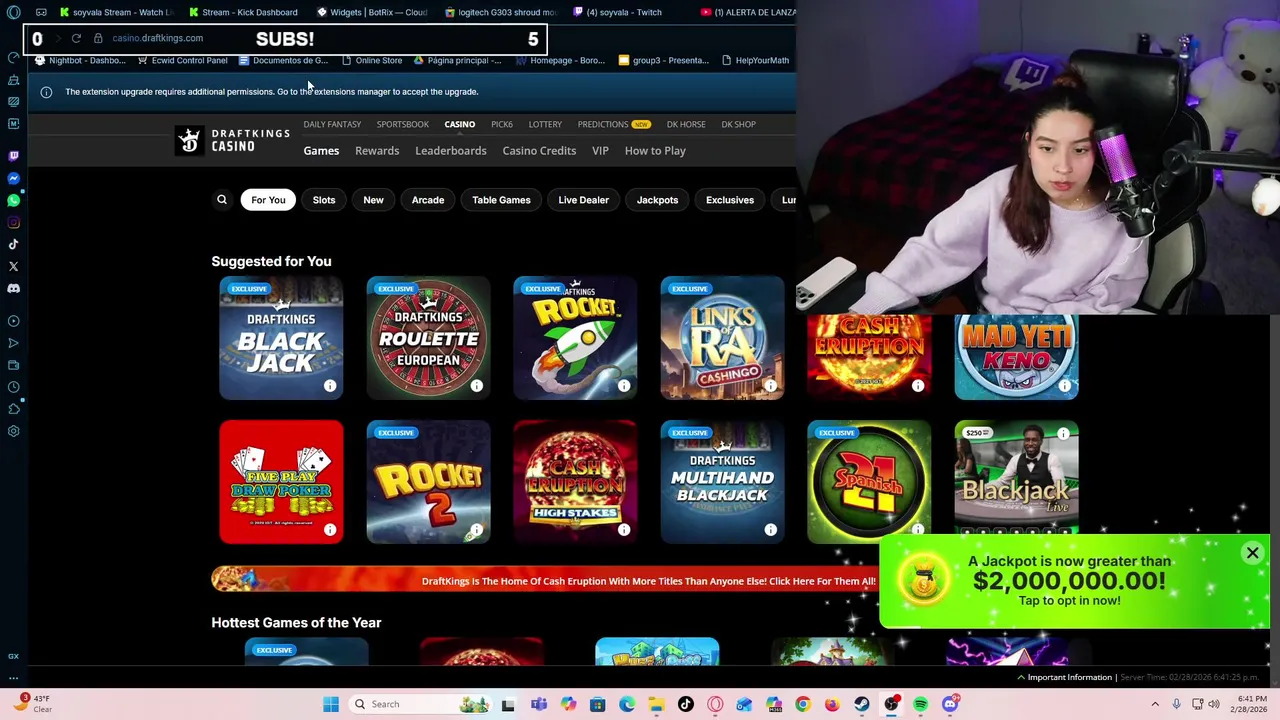Open X (Twitter) in the browser sidebar
This screenshot has height=720, width=1280.
(13, 266)
